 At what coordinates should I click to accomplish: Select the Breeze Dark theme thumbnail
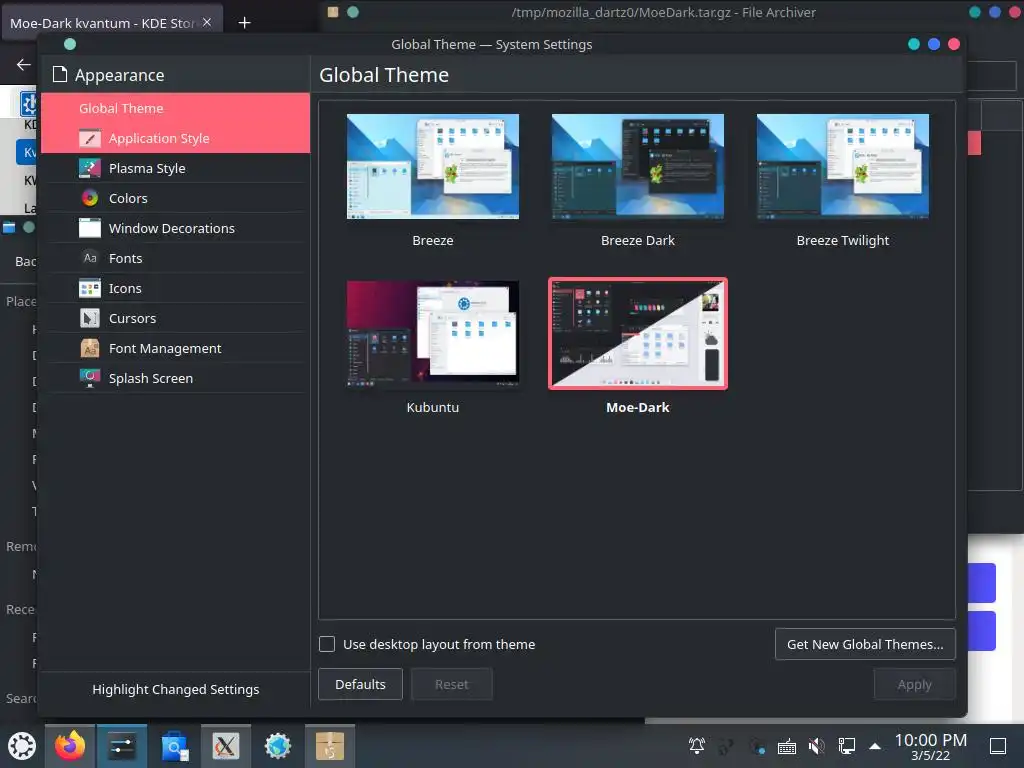coord(637,167)
